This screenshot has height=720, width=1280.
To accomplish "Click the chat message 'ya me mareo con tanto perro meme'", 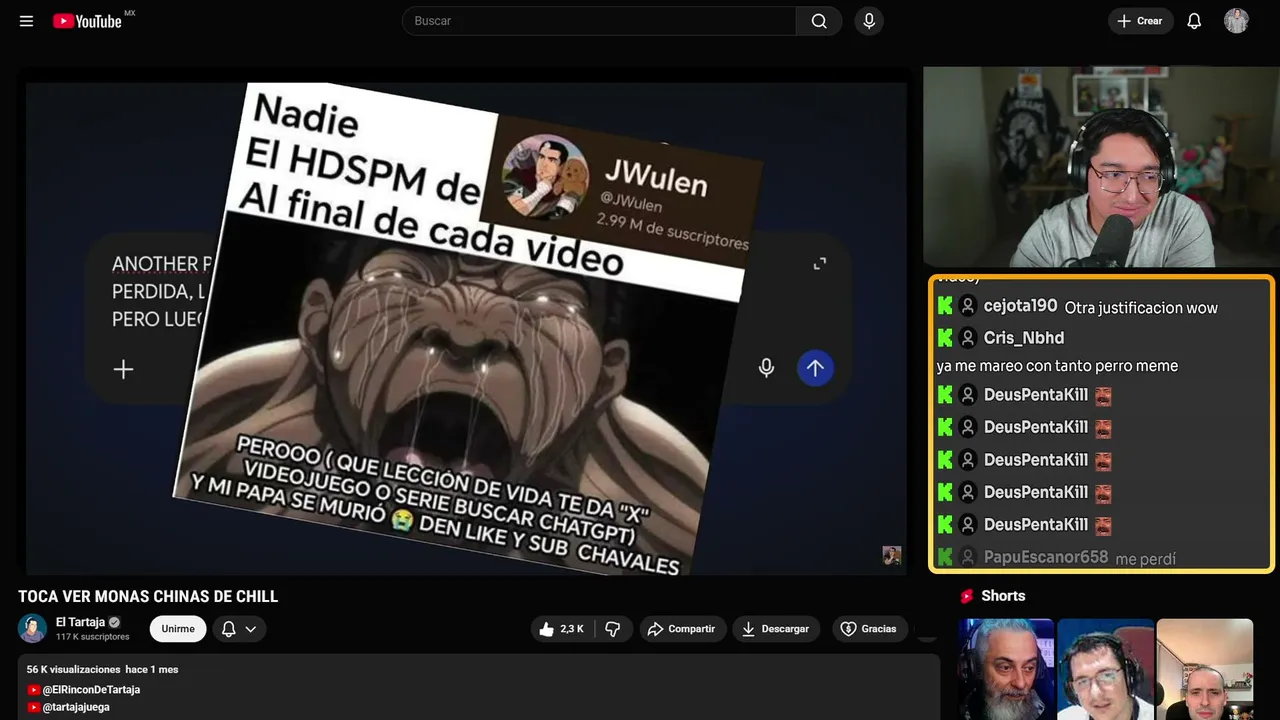I will [1057, 366].
